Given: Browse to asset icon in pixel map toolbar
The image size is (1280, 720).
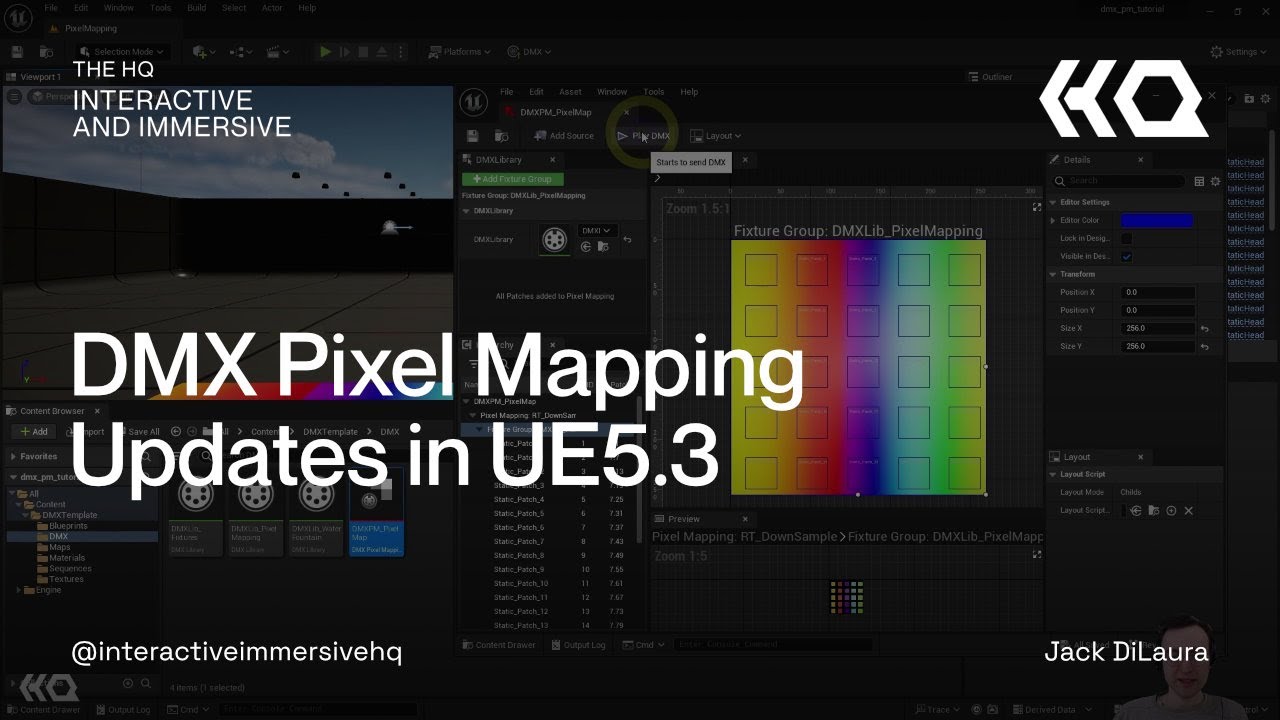Looking at the screenshot, I should (x=501, y=136).
